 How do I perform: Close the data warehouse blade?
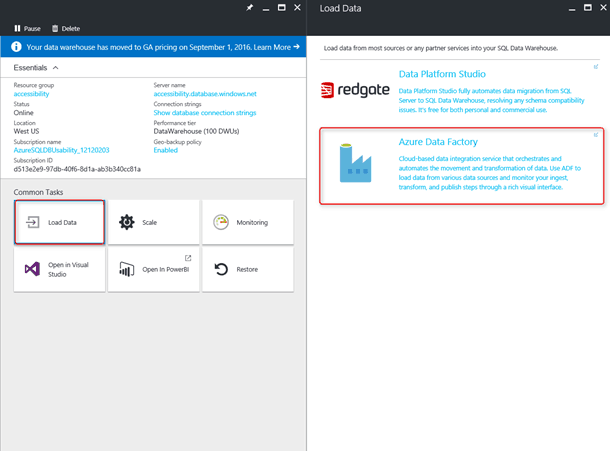(x=297, y=8)
